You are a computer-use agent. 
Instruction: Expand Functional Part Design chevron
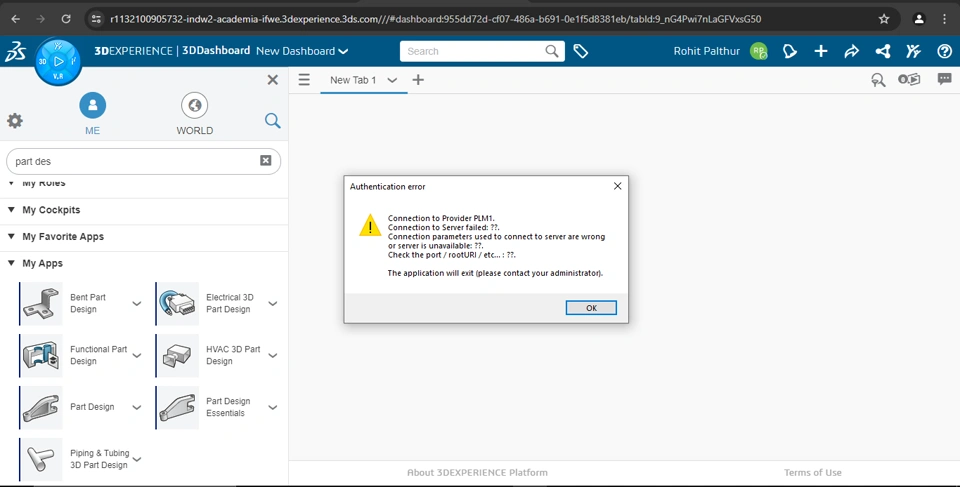click(137, 356)
